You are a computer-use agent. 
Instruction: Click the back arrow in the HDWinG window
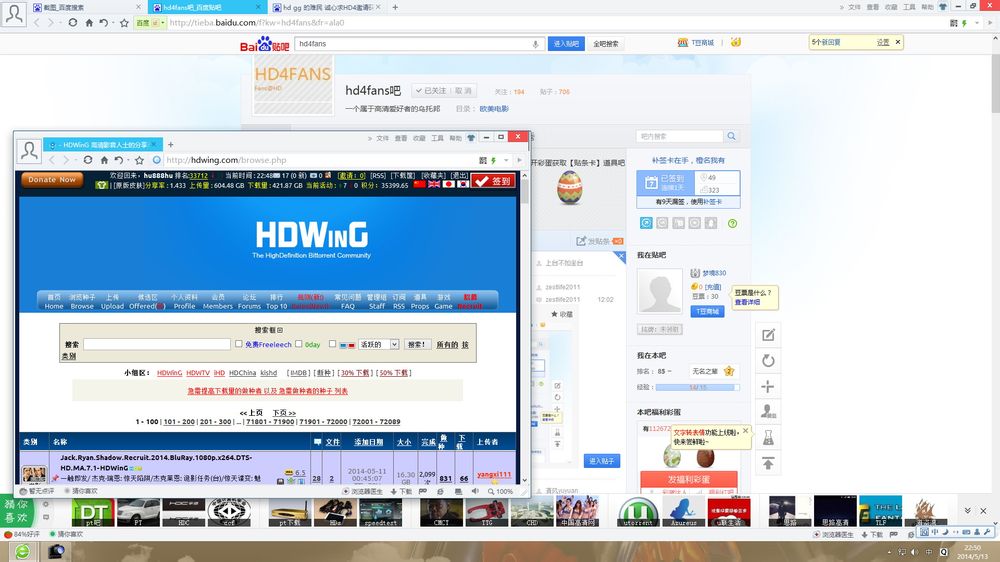[52, 160]
